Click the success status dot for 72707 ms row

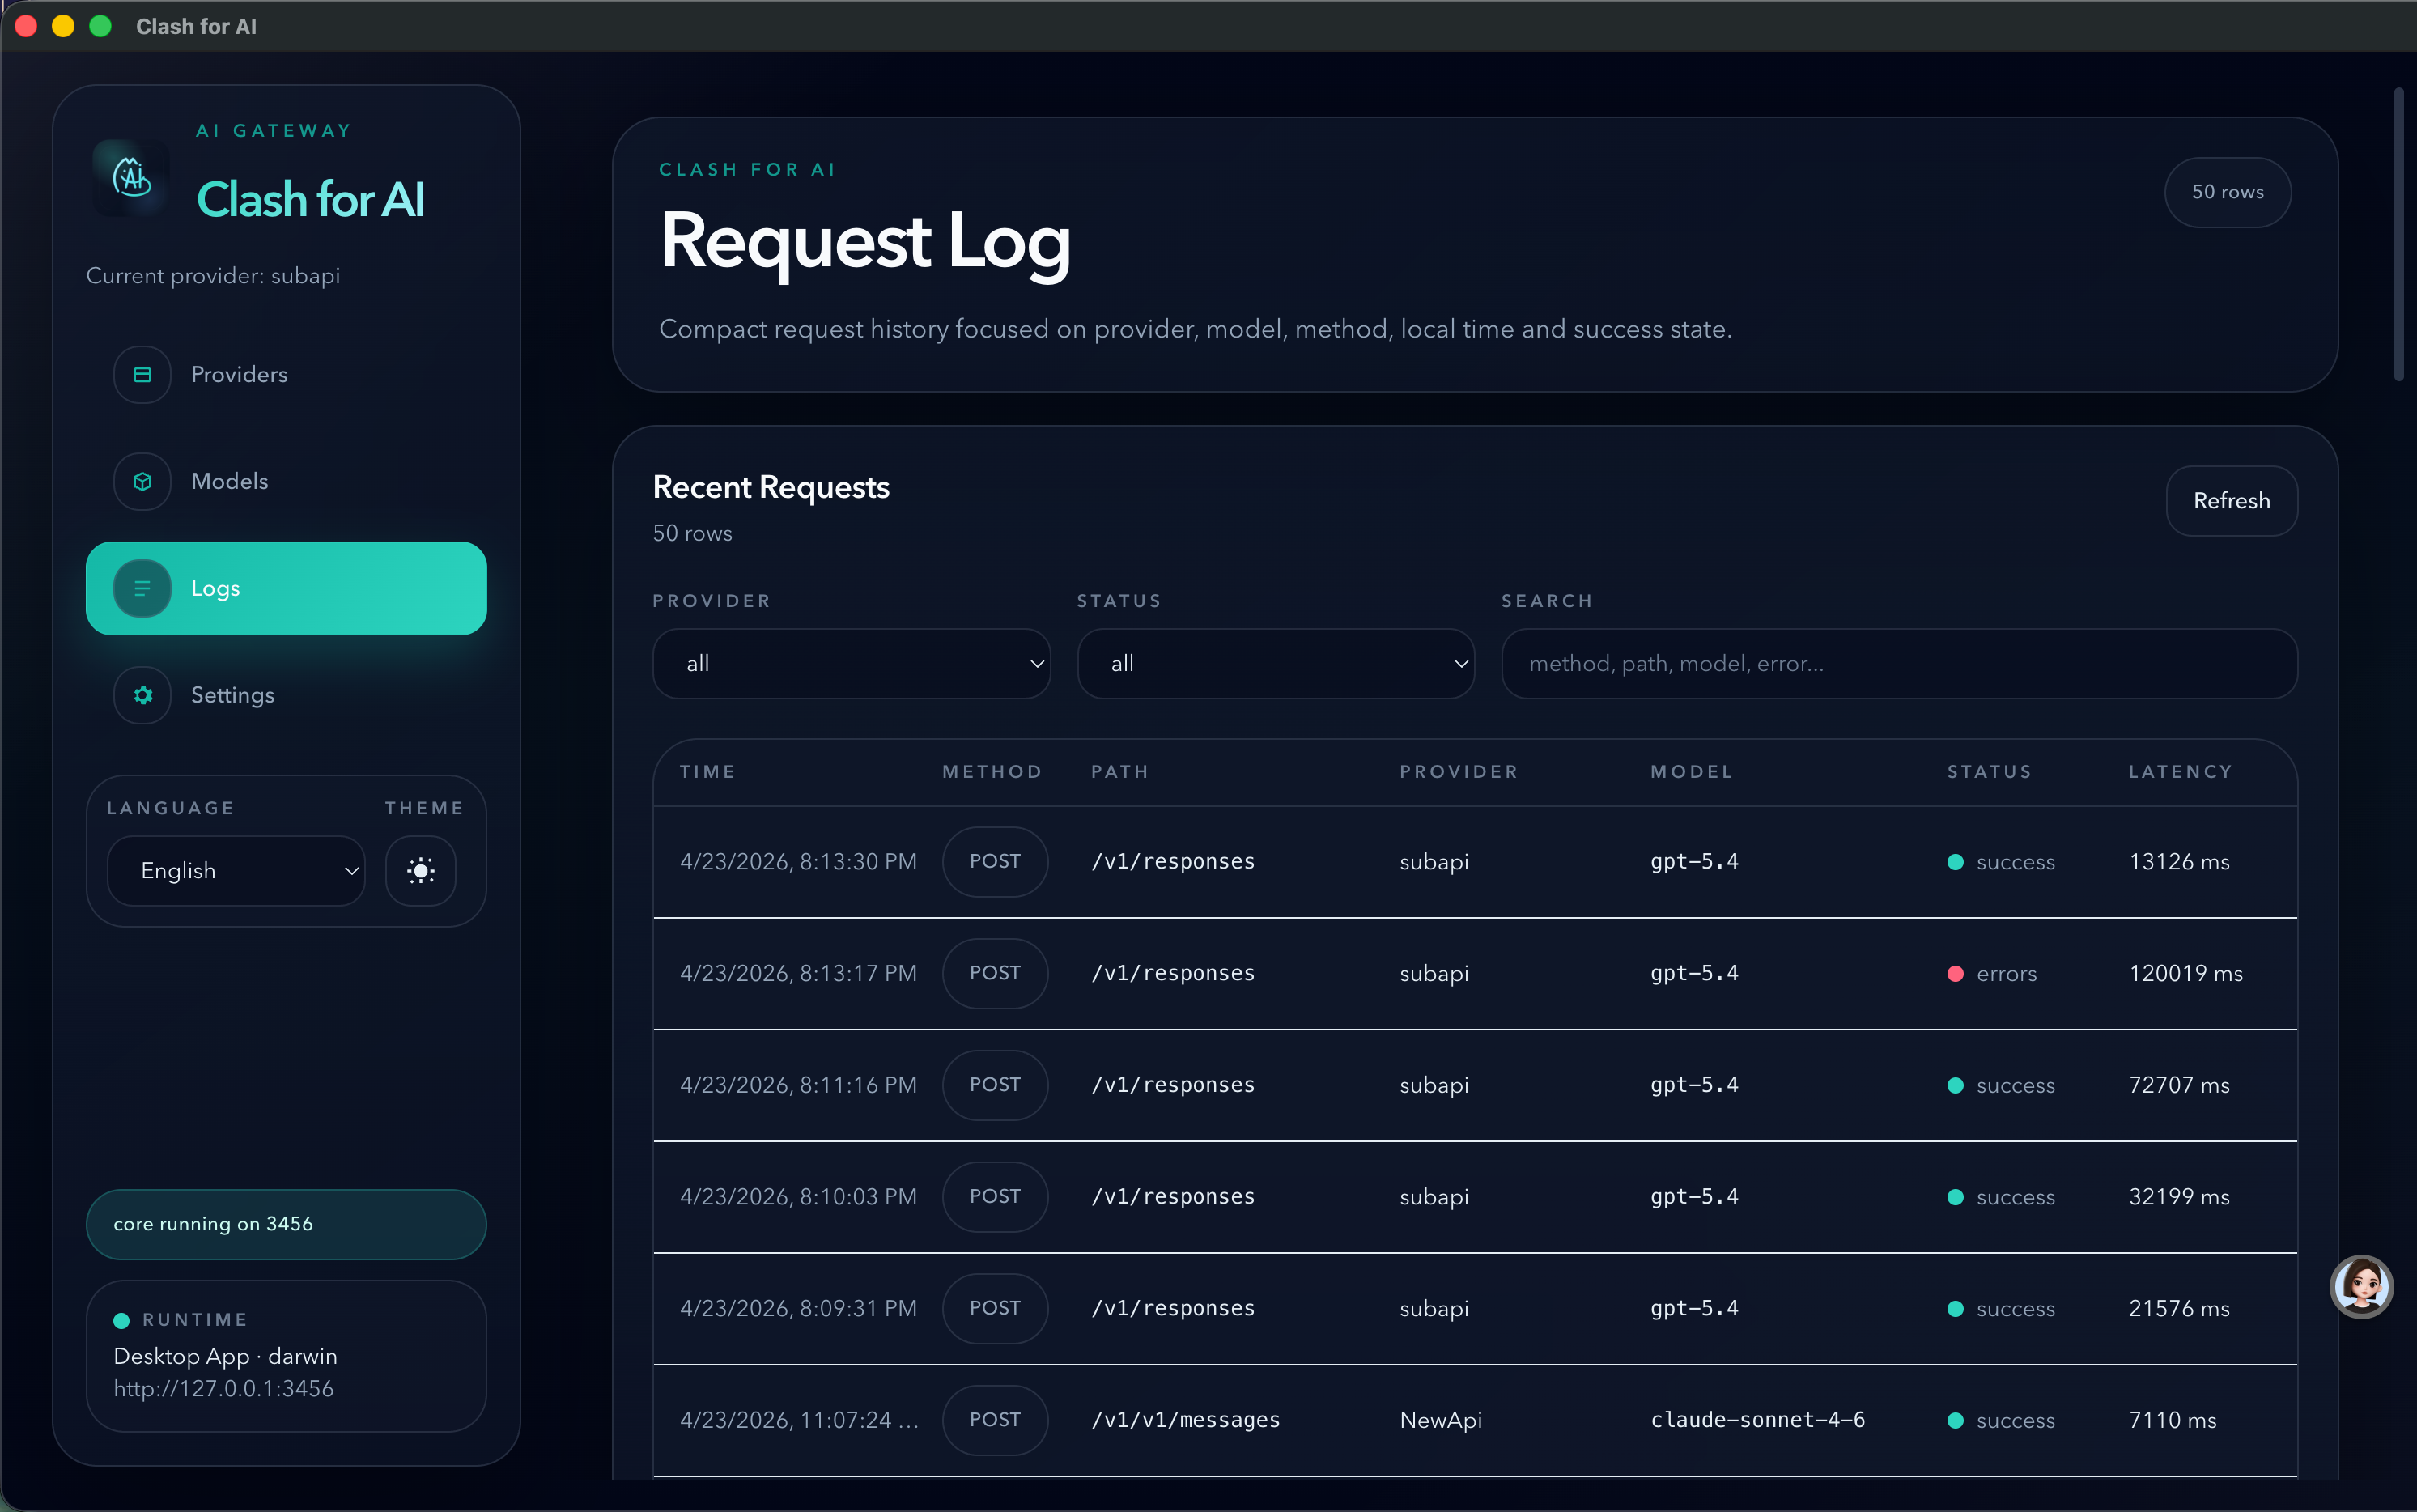(x=1955, y=1086)
